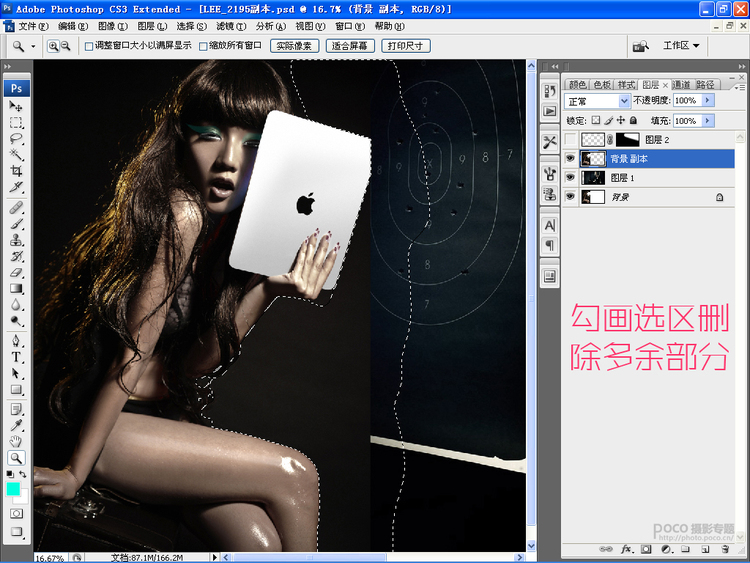Click the zoom out option icon
This screenshot has height=563, width=750.
point(66,46)
